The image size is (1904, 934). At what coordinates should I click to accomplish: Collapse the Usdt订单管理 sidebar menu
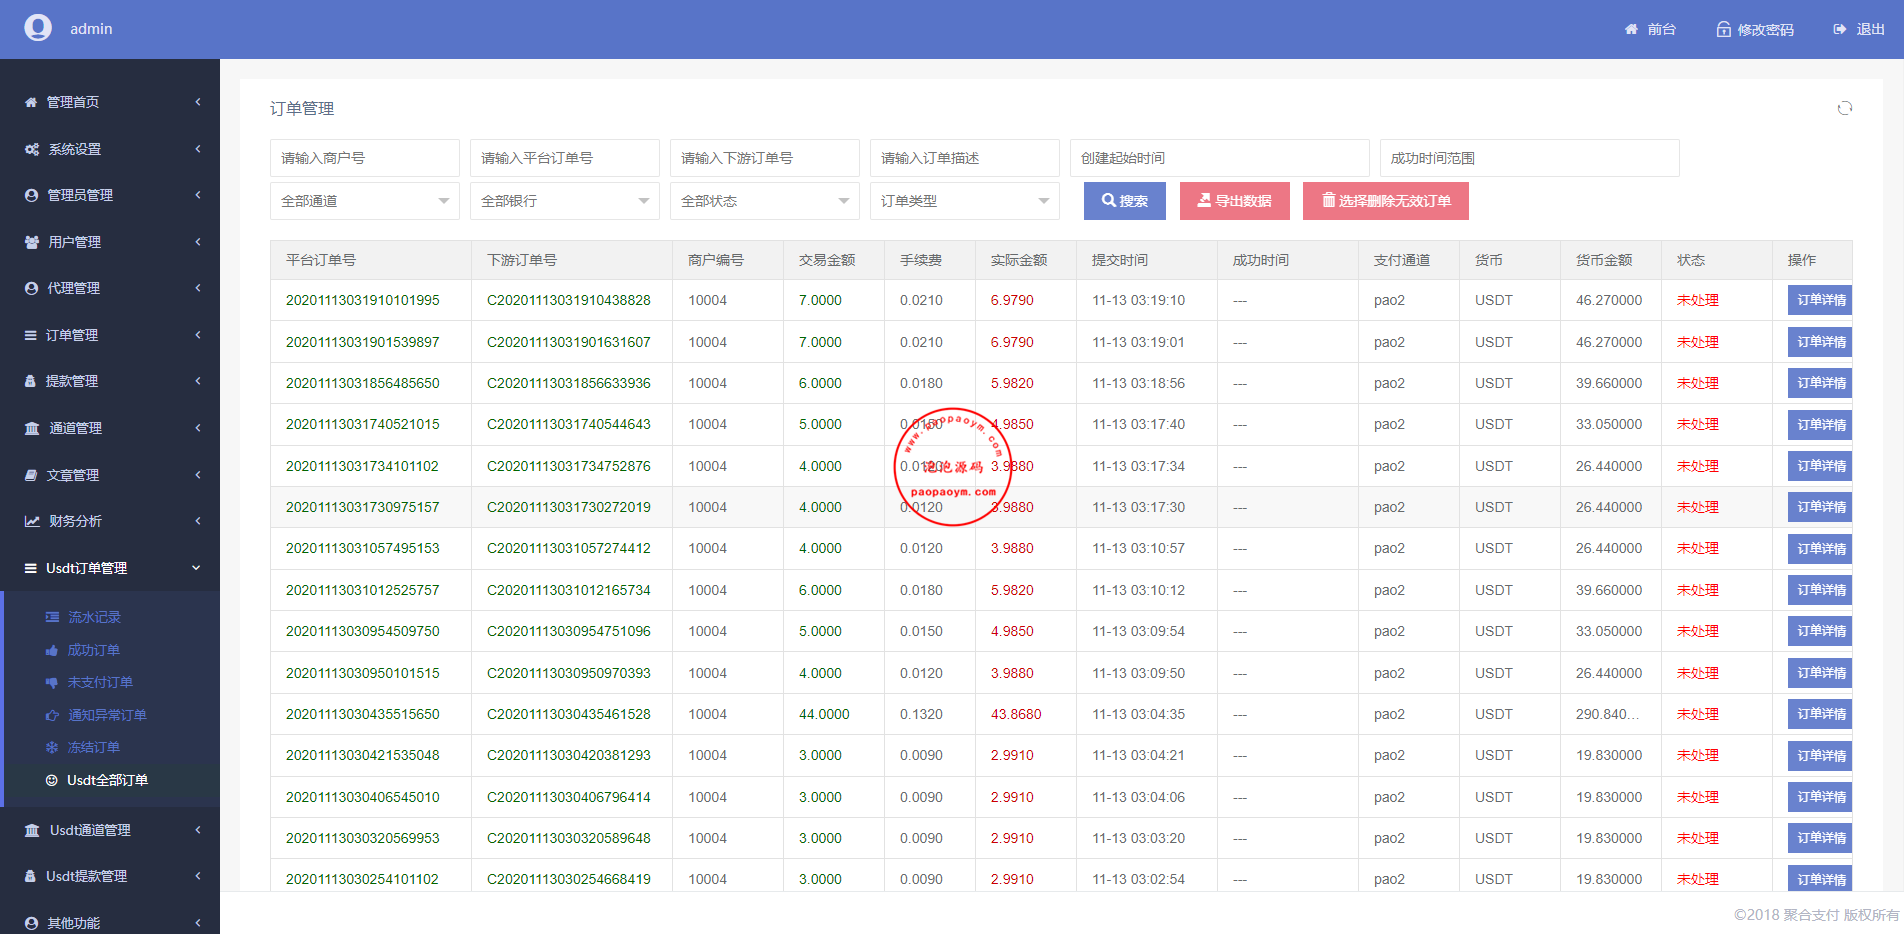tap(110, 568)
